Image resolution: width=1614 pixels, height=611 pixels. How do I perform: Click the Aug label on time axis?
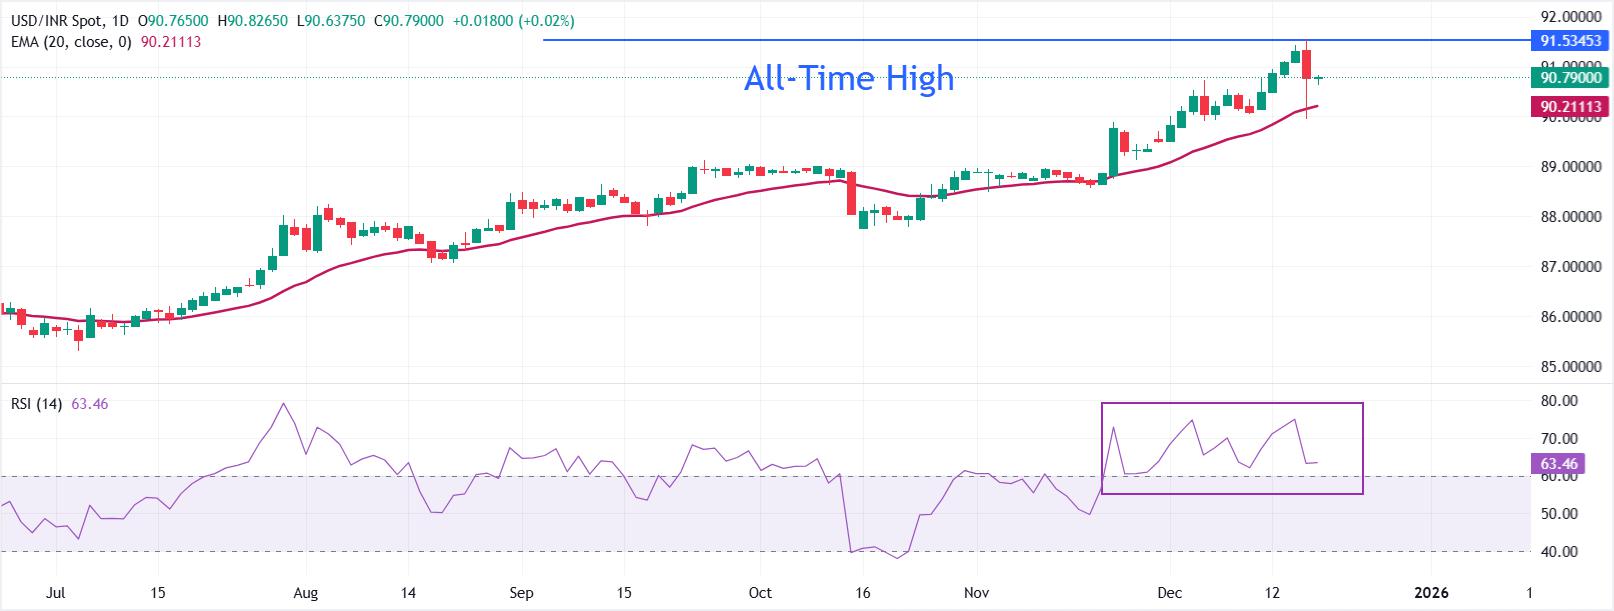point(306,592)
